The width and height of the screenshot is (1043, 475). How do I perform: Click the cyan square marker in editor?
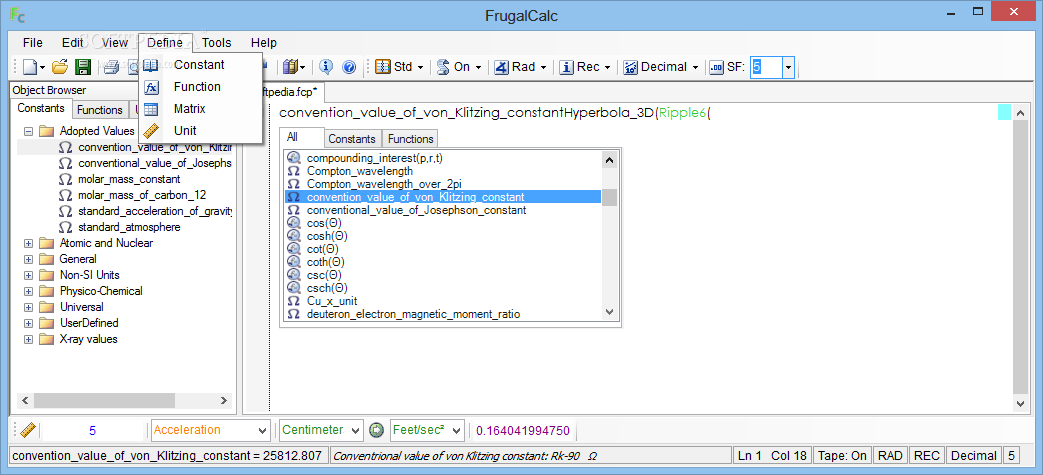coord(1004,112)
